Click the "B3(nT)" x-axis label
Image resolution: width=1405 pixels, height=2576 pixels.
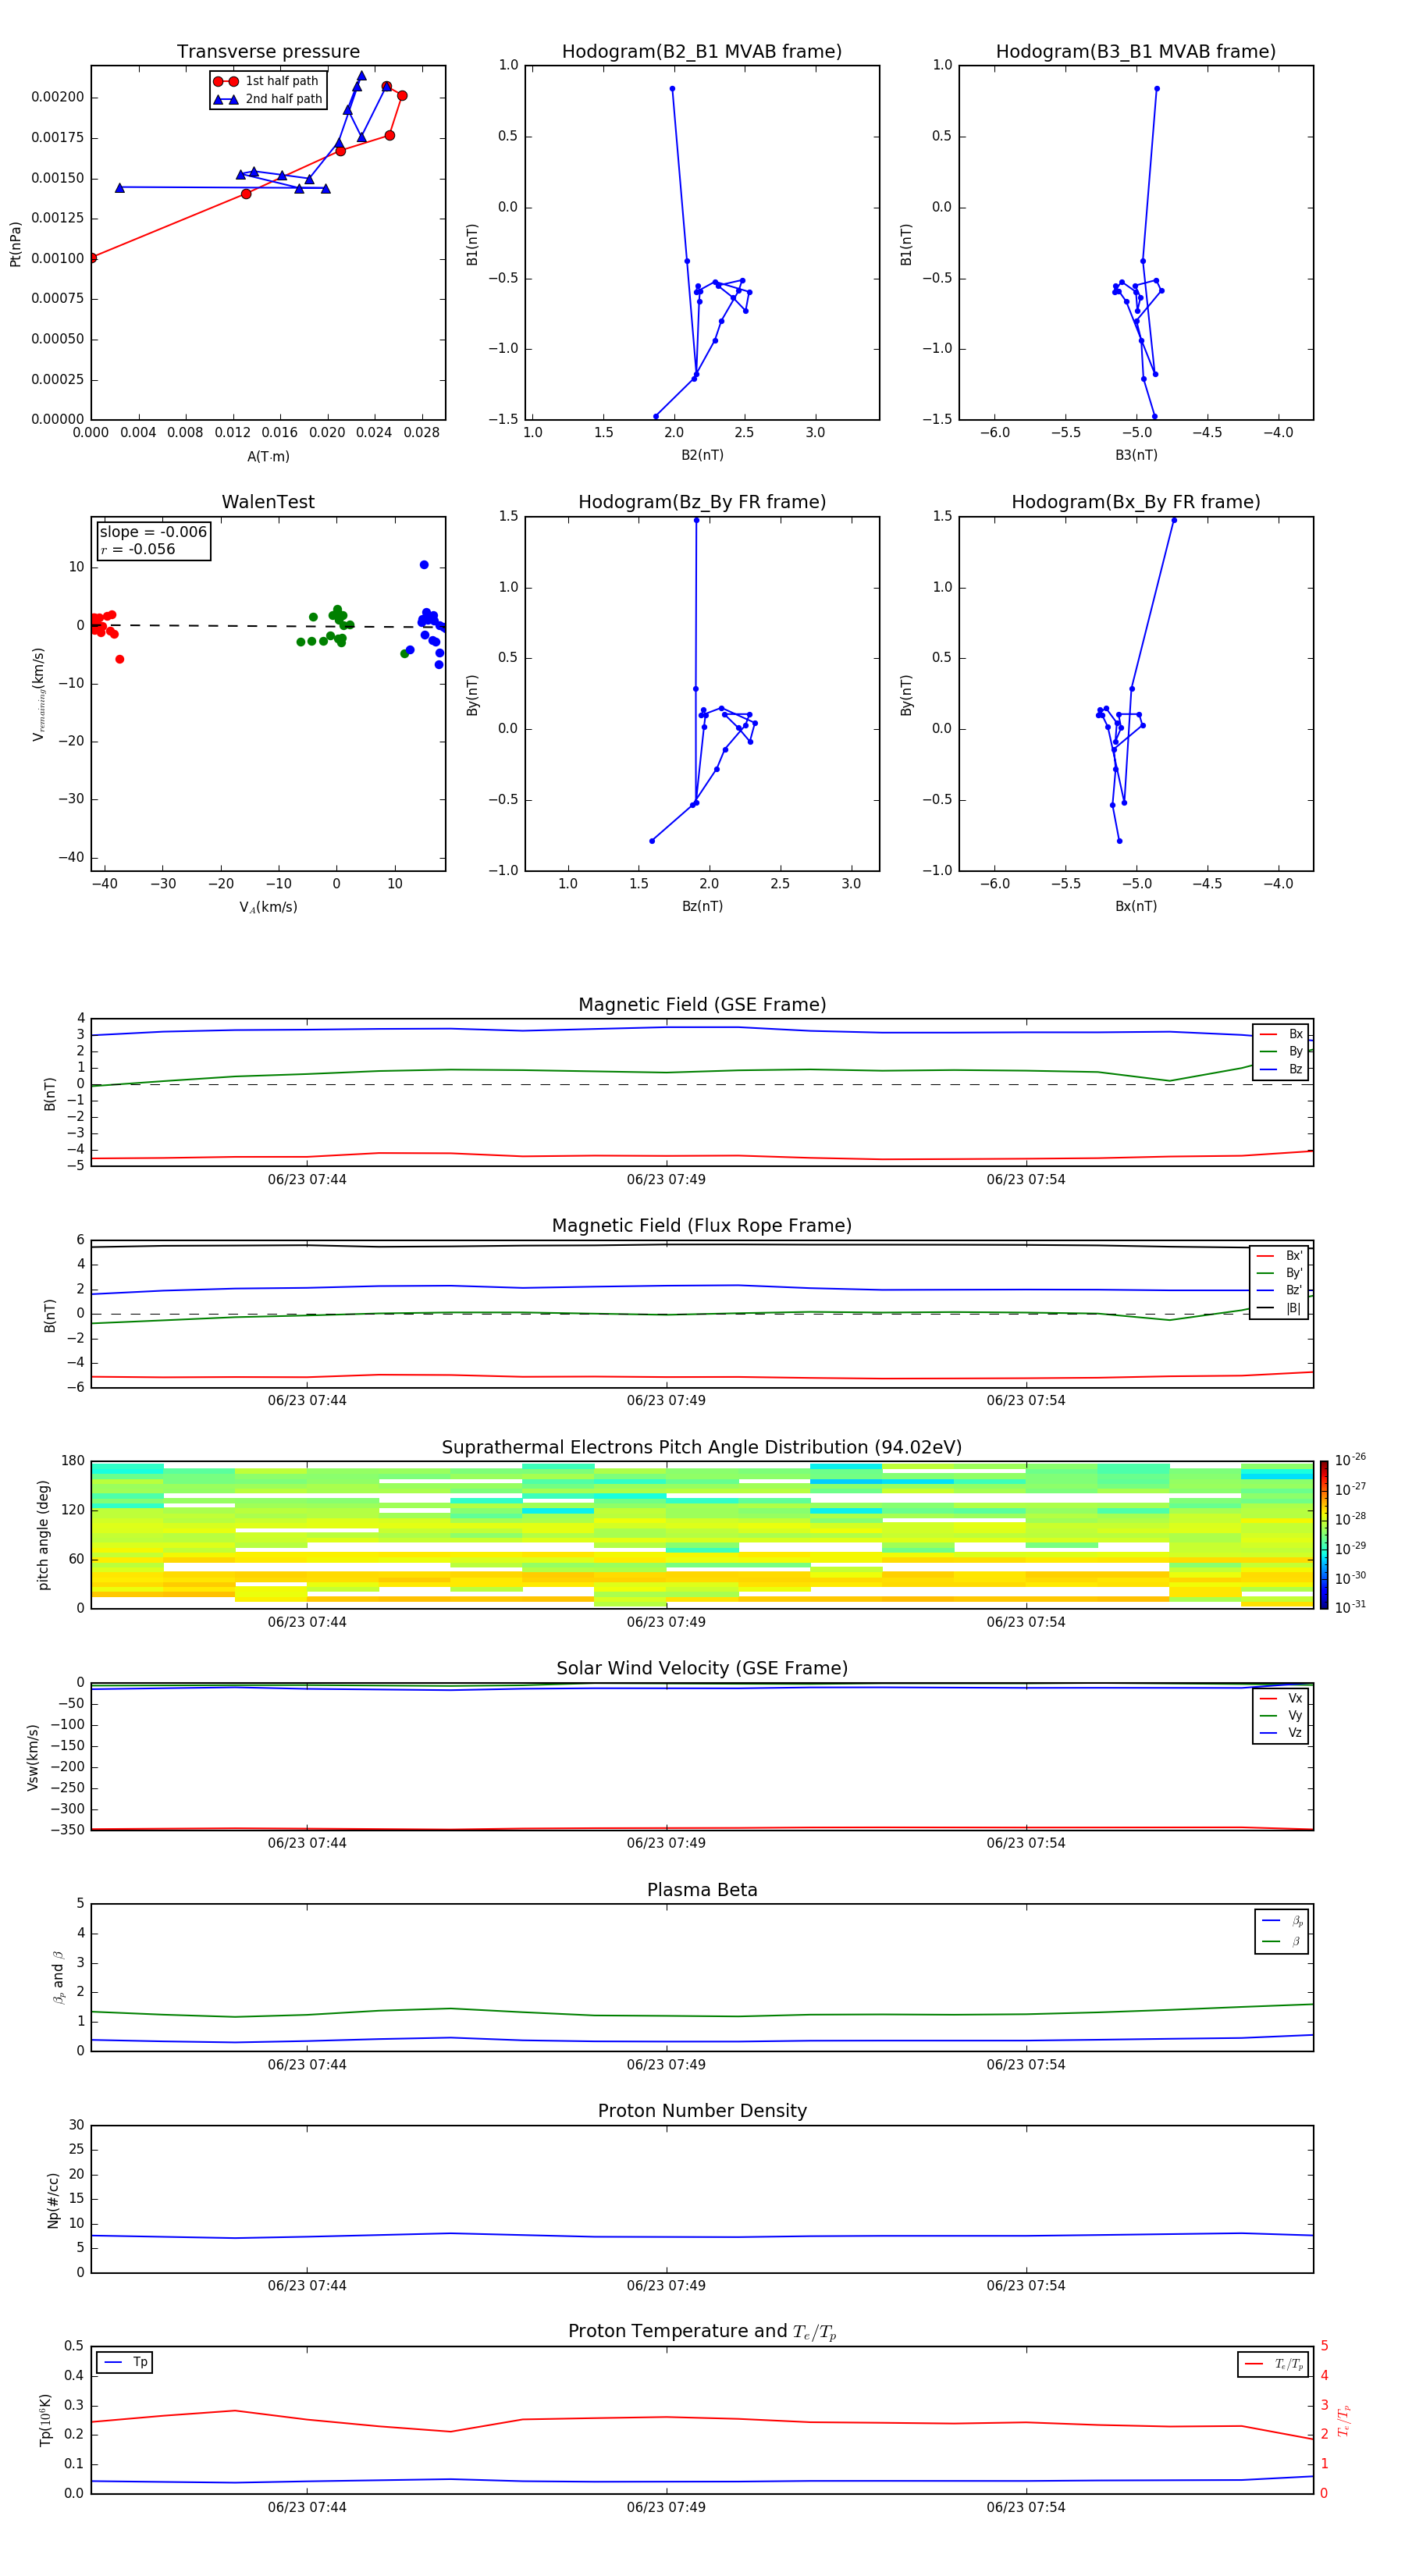pyautogui.click(x=1136, y=455)
